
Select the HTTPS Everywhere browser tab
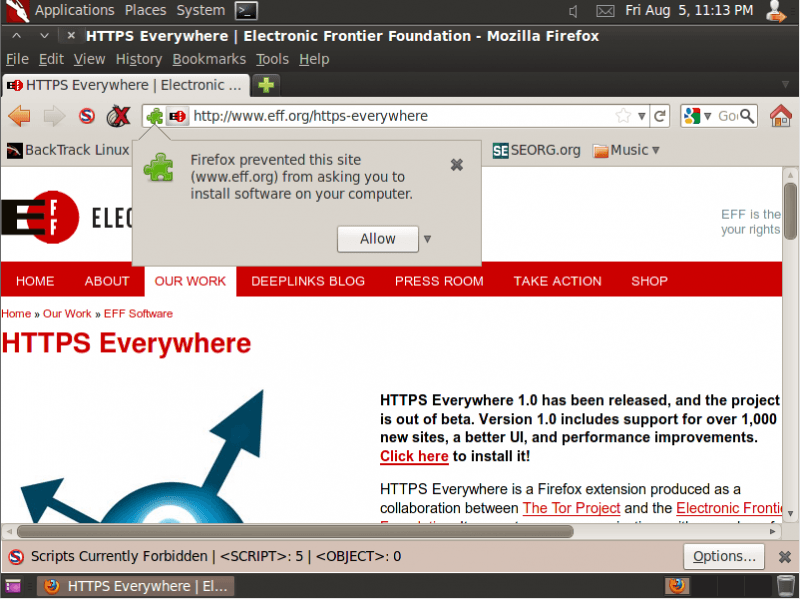coord(126,85)
